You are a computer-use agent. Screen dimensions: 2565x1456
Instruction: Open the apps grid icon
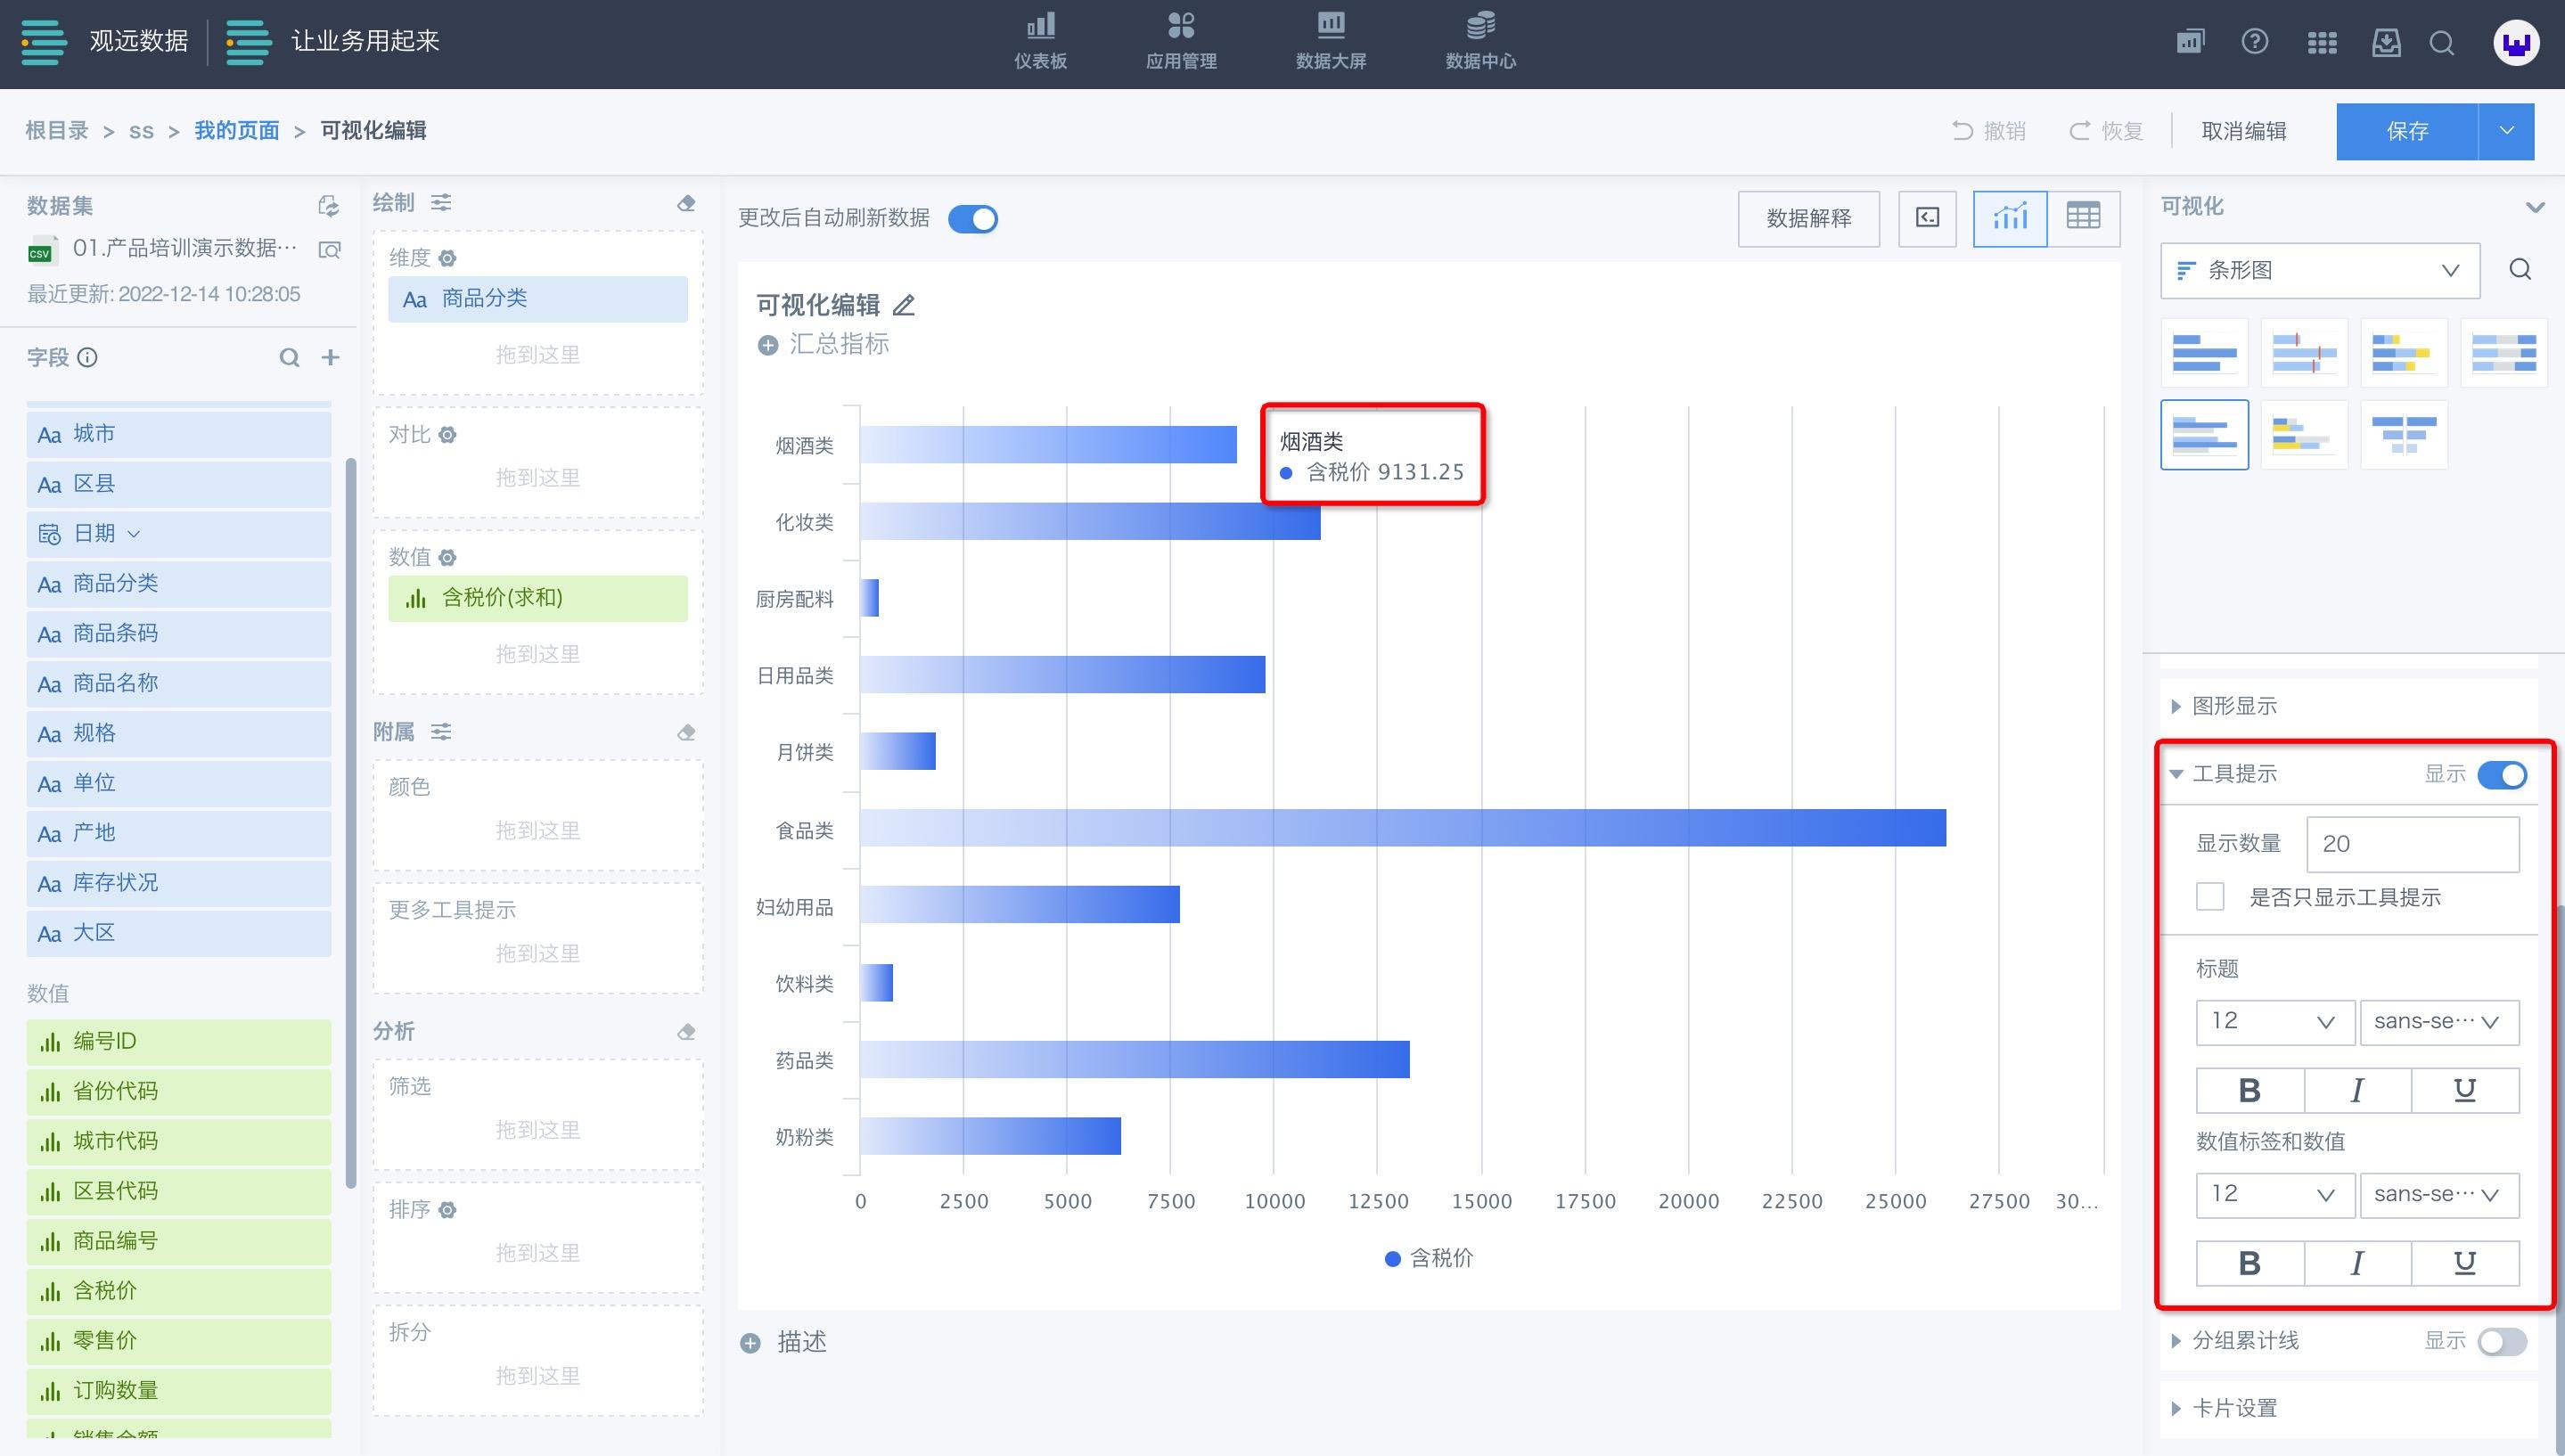(2322, 43)
